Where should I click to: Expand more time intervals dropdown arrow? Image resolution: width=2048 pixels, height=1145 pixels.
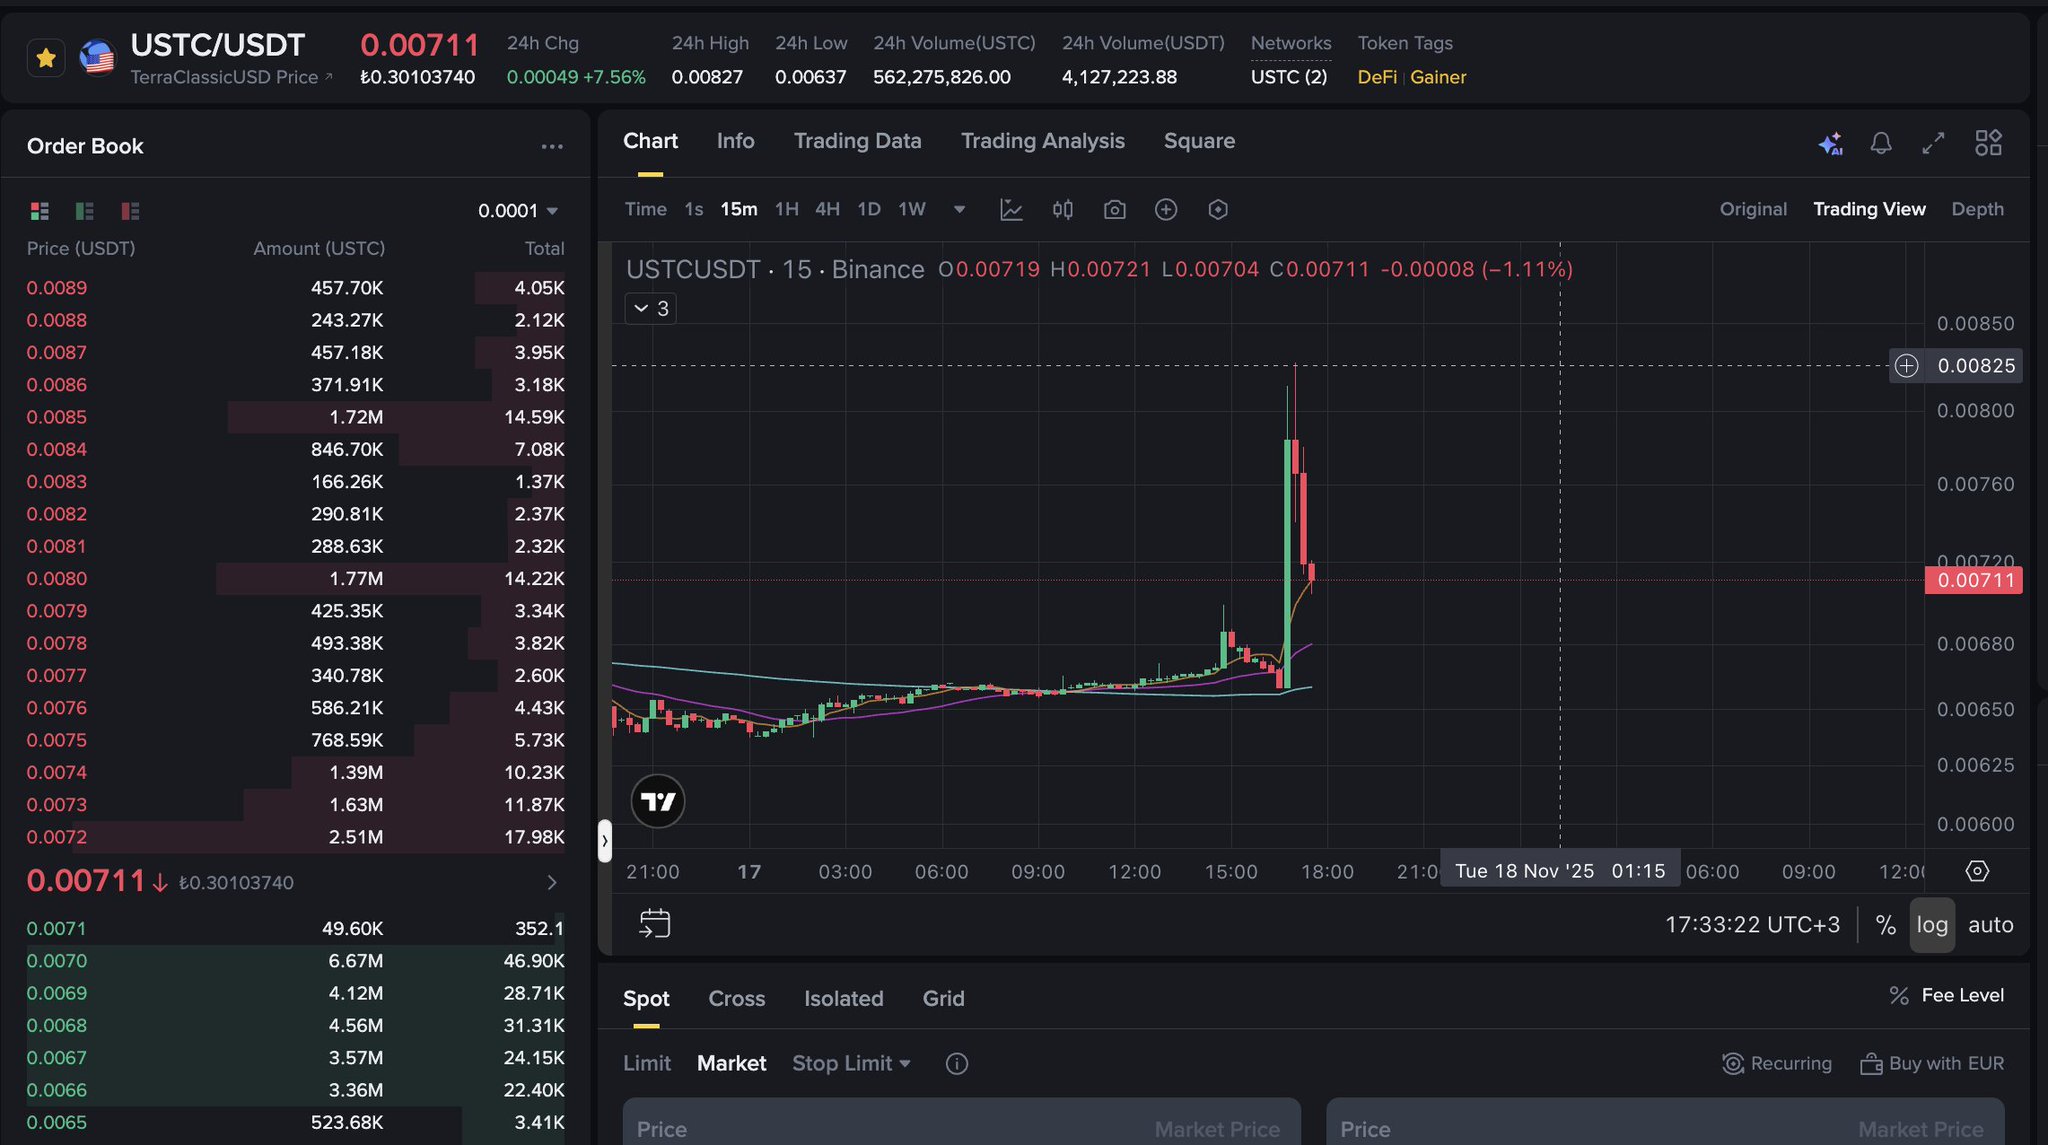[x=959, y=209]
